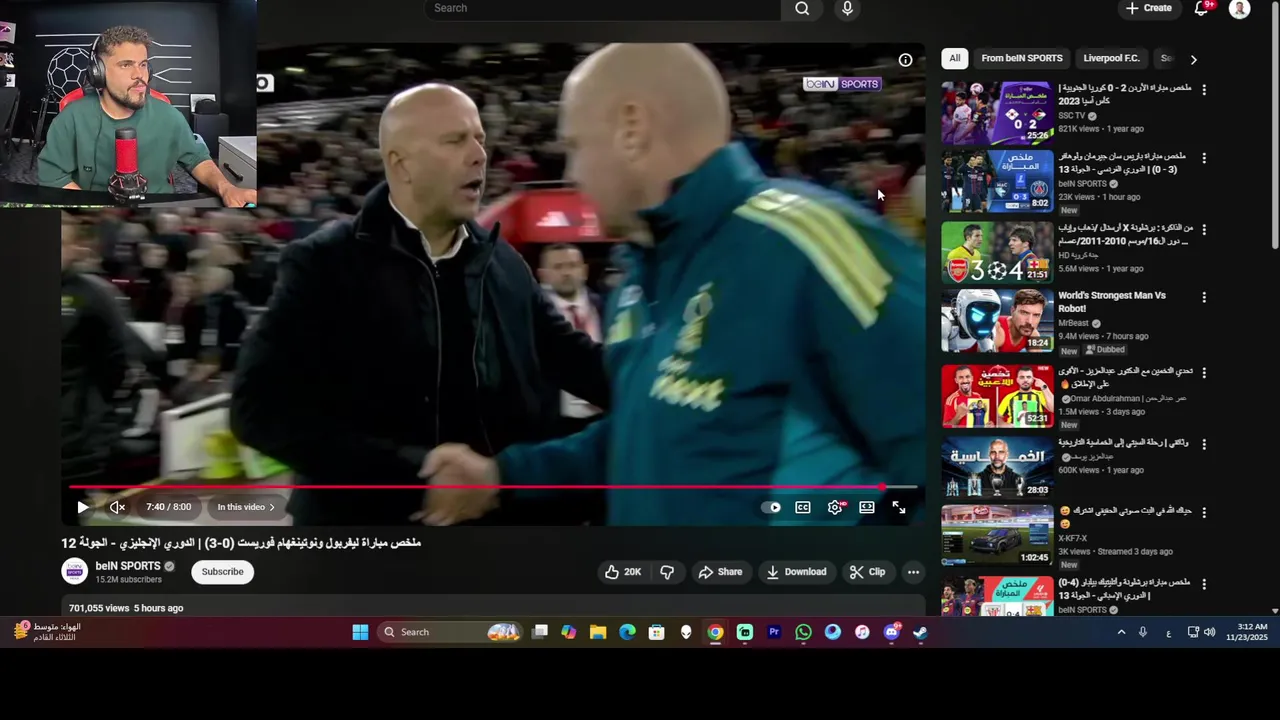
Task: Click the search magnifier button
Action: tap(802, 8)
